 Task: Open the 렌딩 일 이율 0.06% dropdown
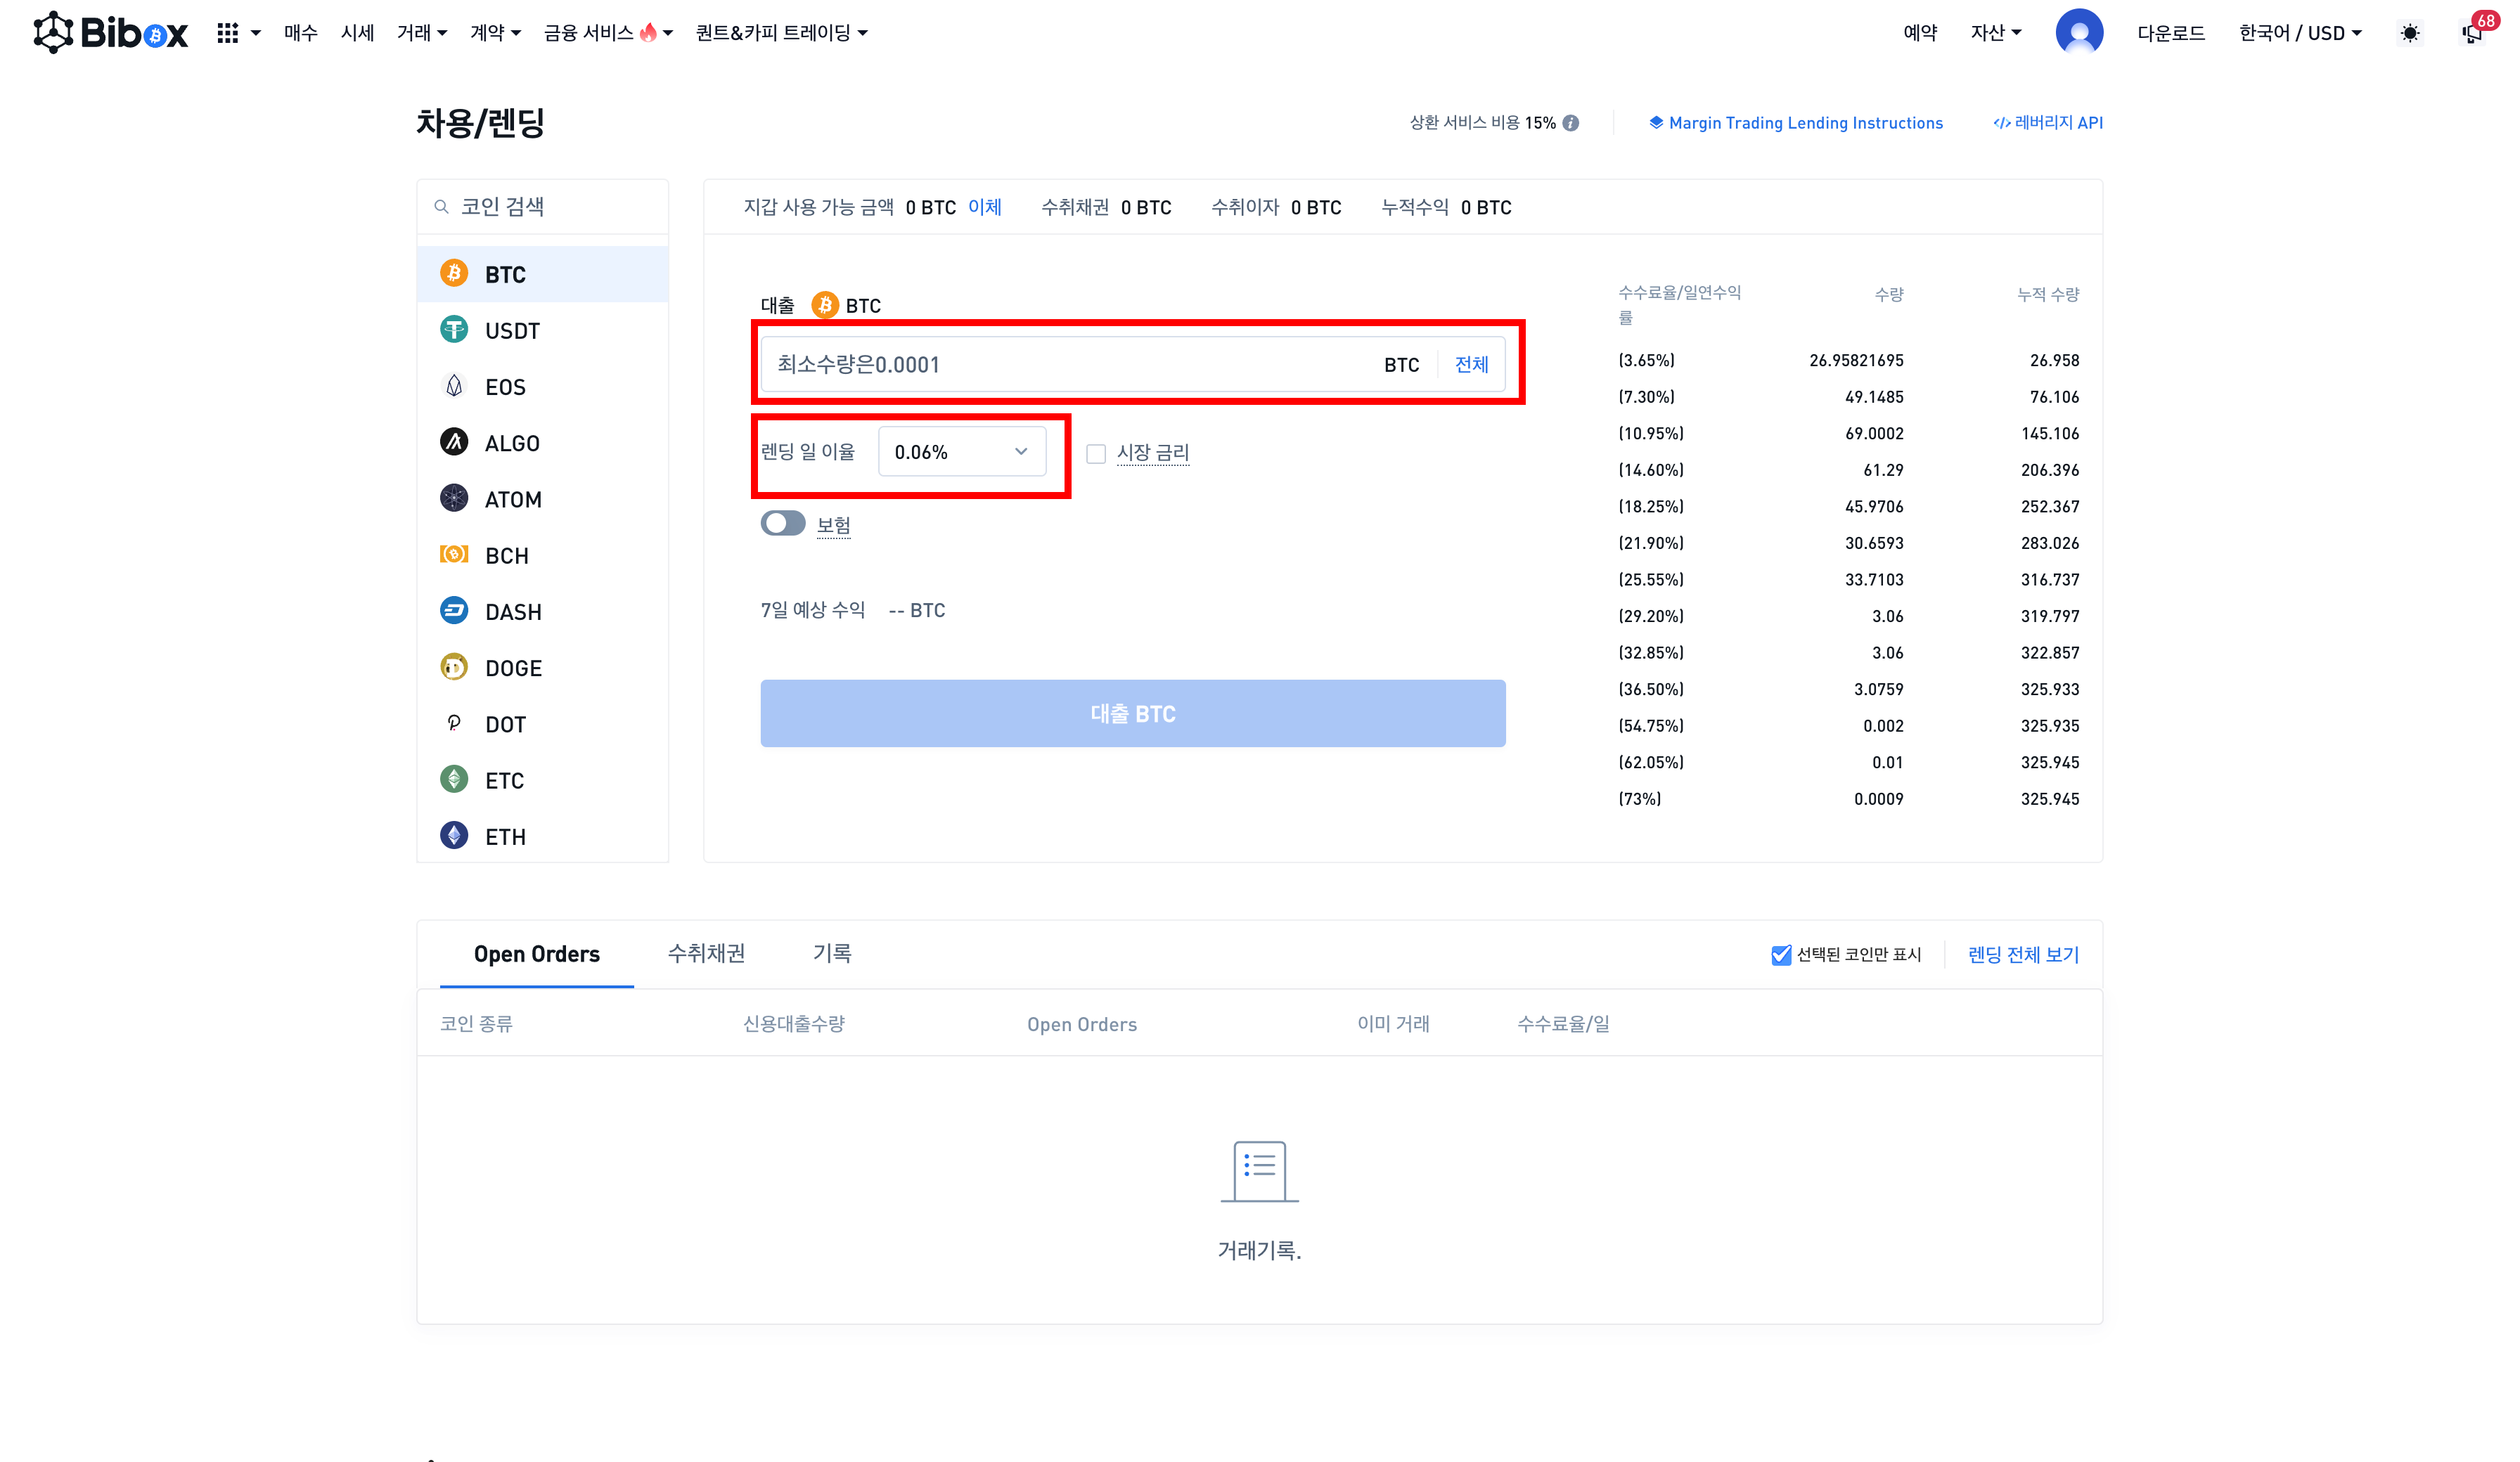961,452
